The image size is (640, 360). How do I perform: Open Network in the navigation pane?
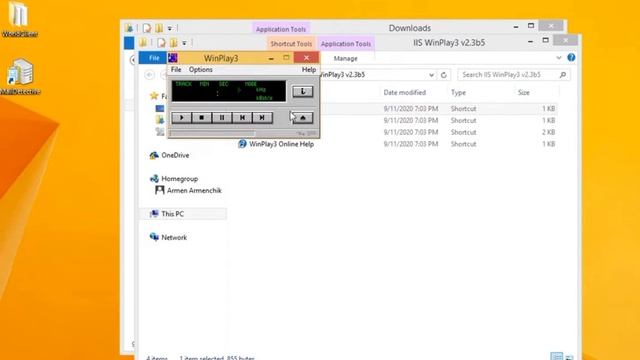pos(174,238)
